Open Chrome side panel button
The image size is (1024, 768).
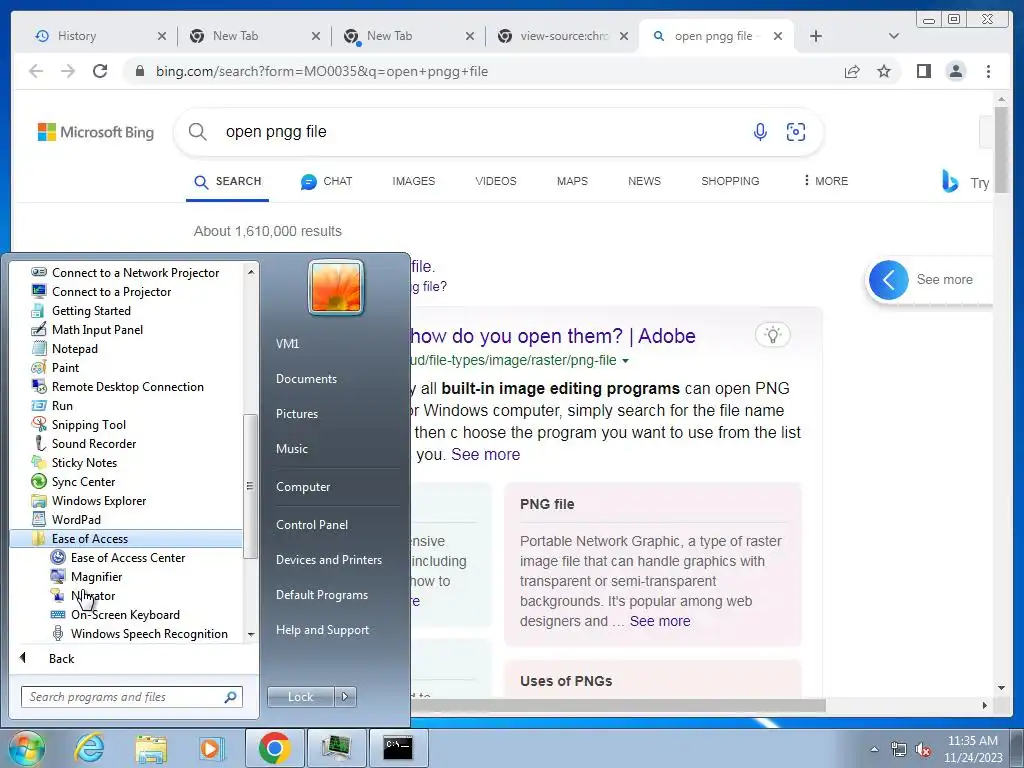(x=923, y=71)
